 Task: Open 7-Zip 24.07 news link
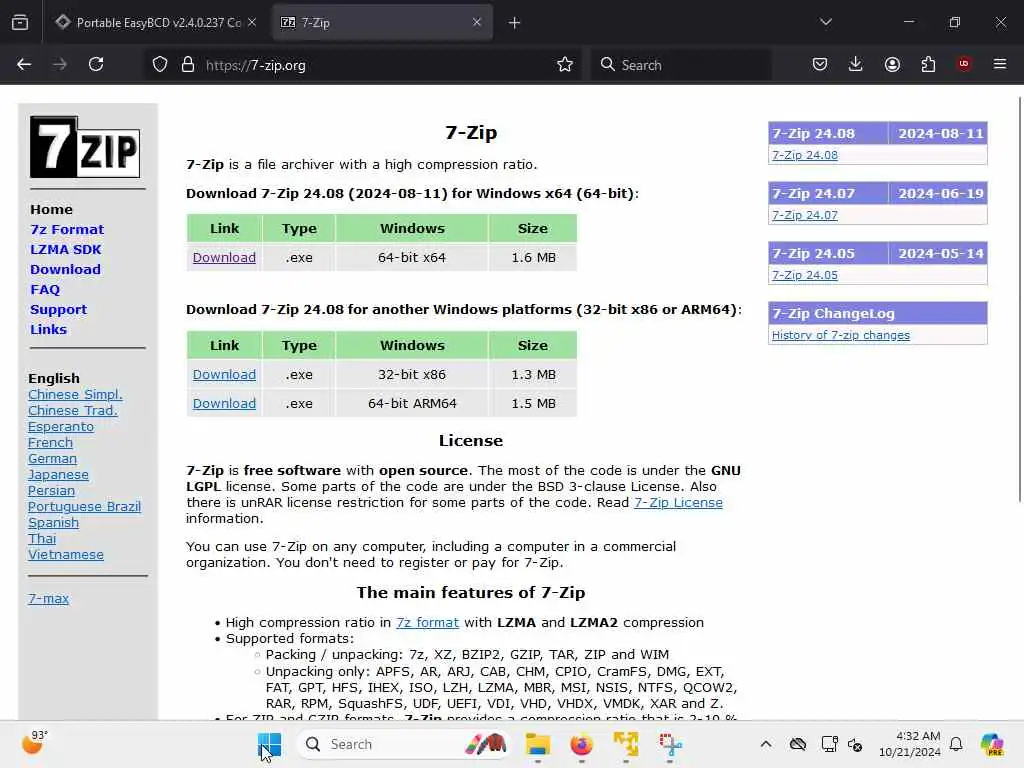point(805,216)
